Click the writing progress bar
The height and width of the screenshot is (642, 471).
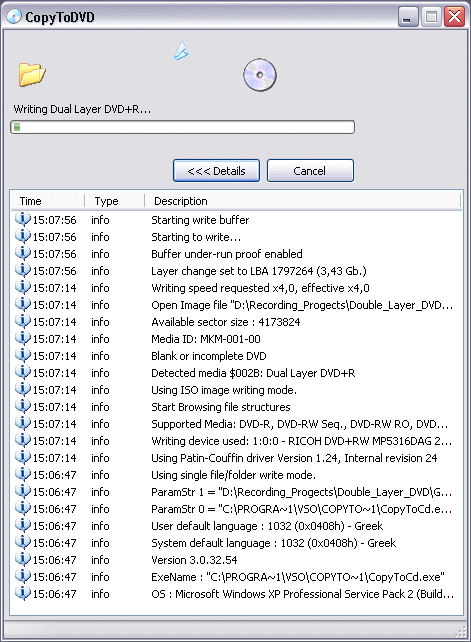pos(182,127)
